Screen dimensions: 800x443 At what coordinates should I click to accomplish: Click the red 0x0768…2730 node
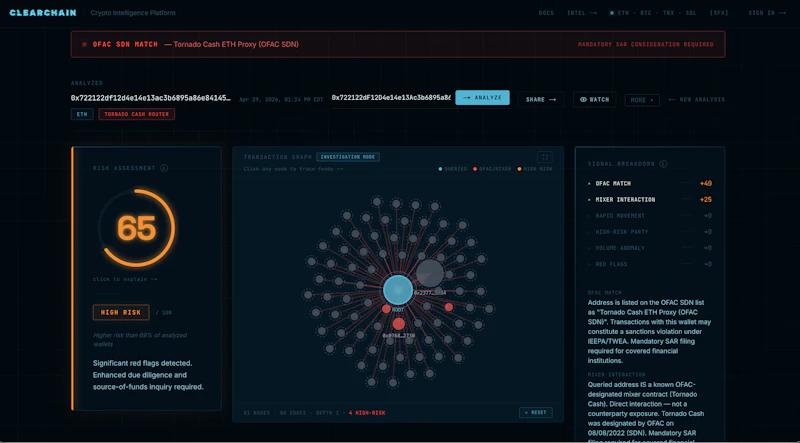click(398, 324)
